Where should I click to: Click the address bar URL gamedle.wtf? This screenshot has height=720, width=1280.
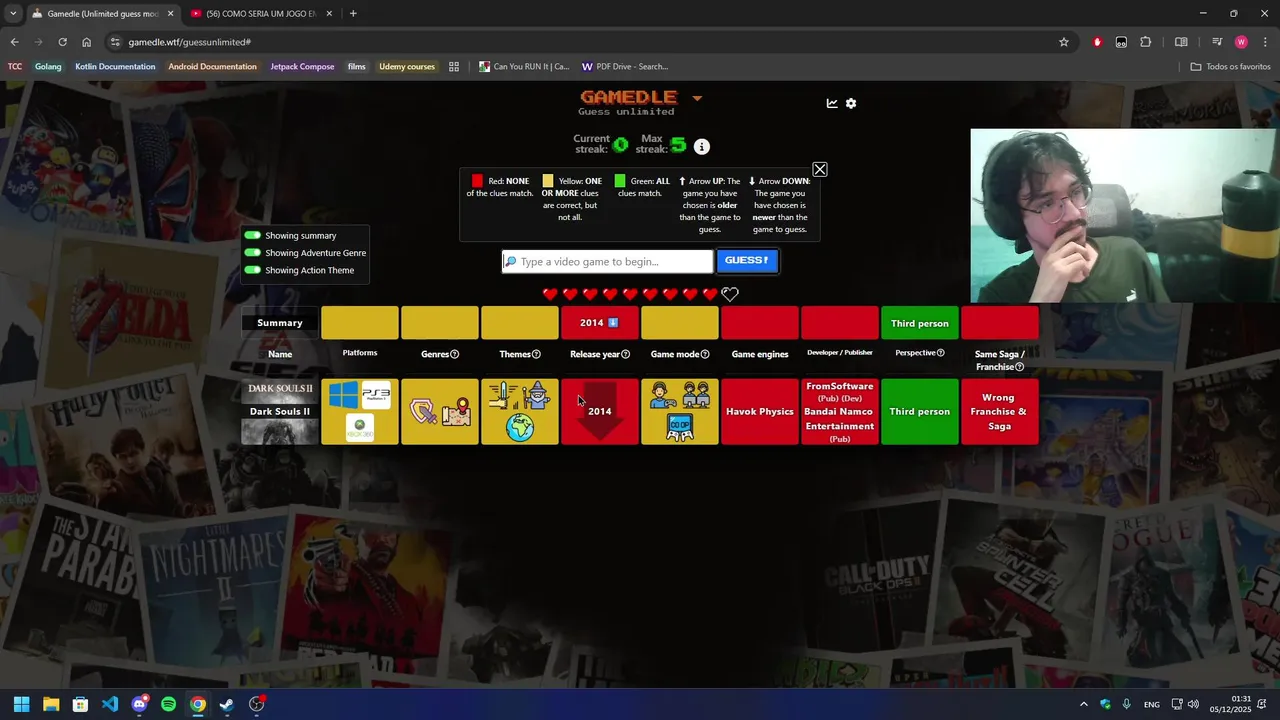(190, 42)
